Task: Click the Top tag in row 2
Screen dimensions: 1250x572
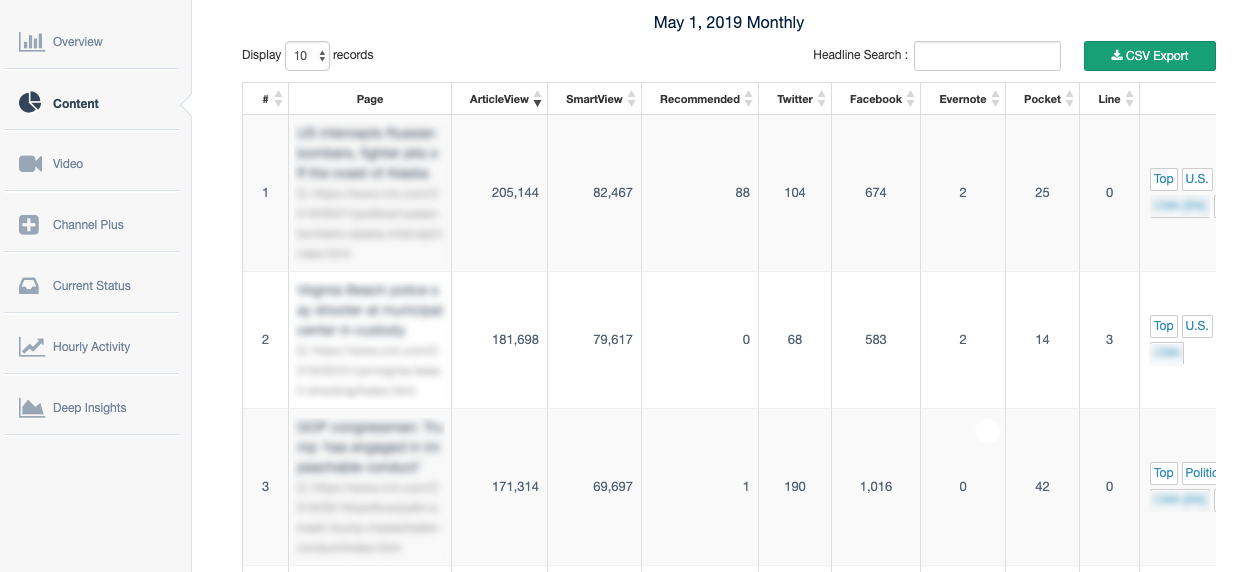Action: click(1163, 326)
